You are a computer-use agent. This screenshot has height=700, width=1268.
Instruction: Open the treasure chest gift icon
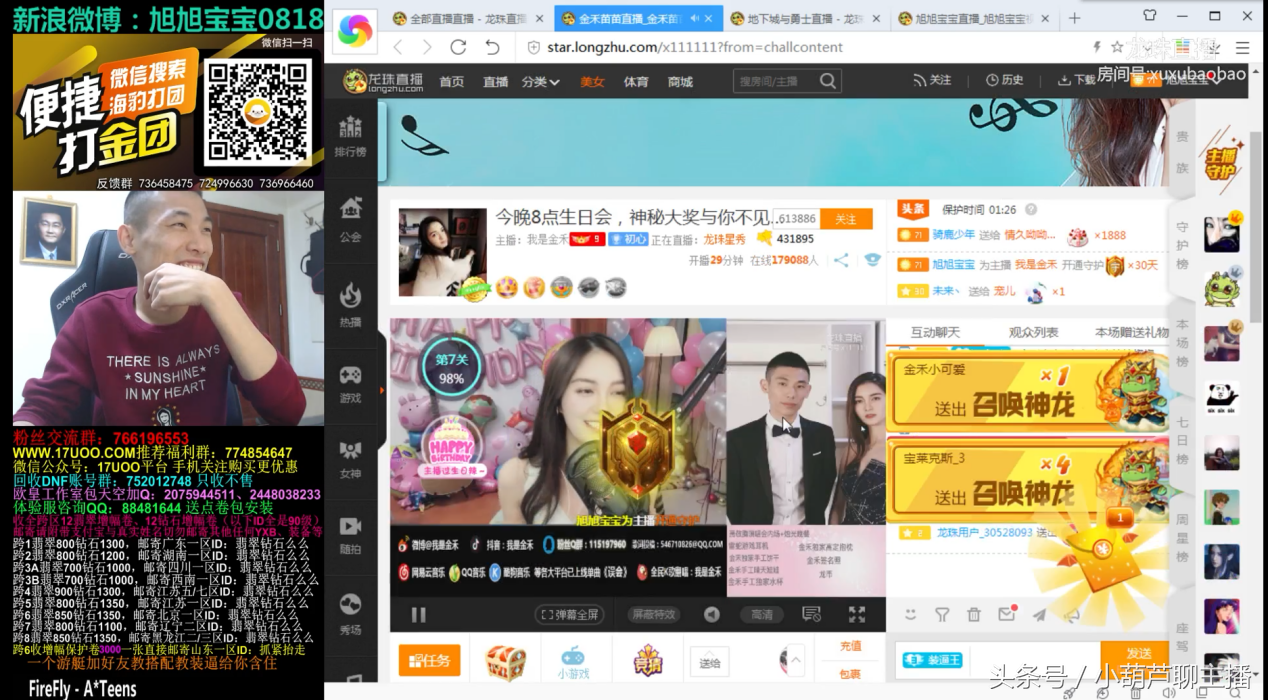pyautogui.click(x=505, y=662)
